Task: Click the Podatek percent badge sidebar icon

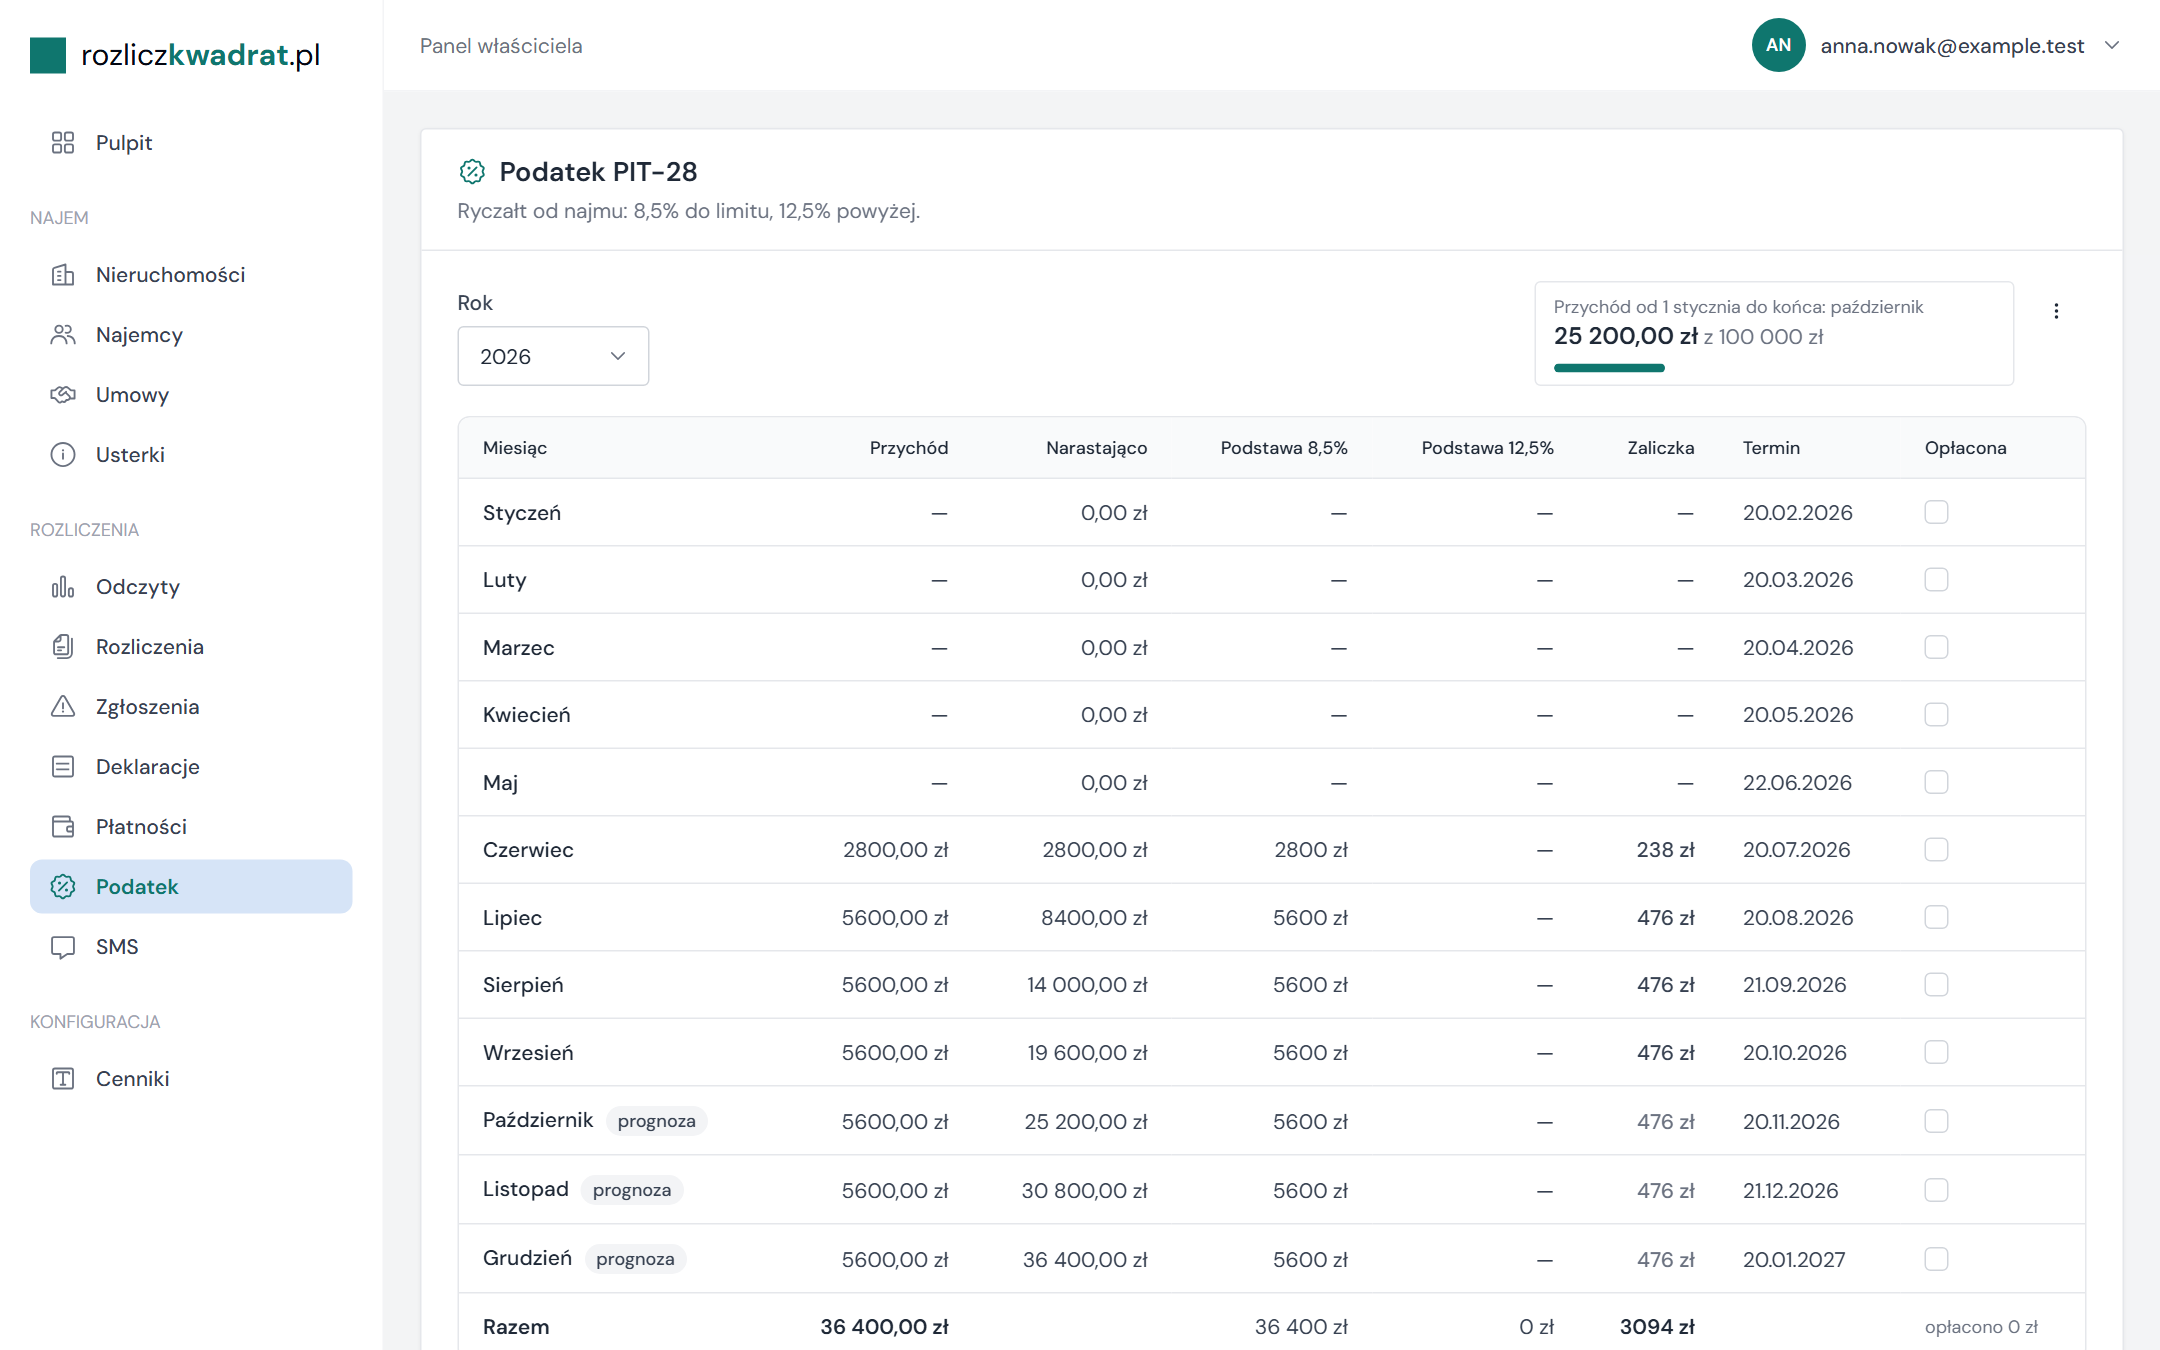Action: pos(63,887)
